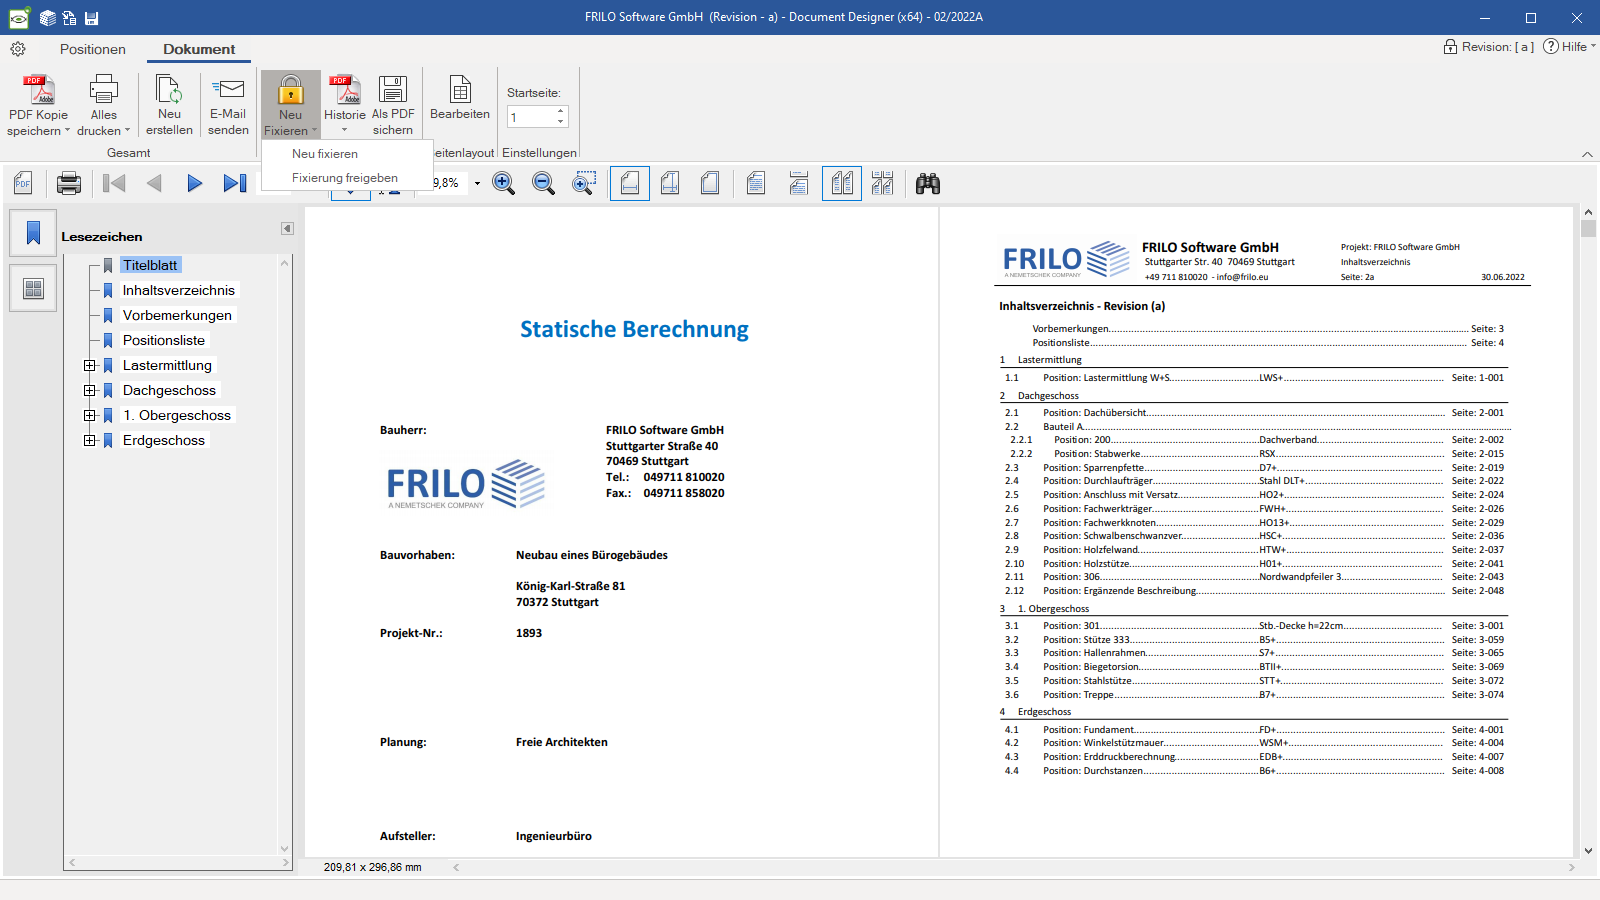Click Revision lock icon top right

[x=1450, y=47]
